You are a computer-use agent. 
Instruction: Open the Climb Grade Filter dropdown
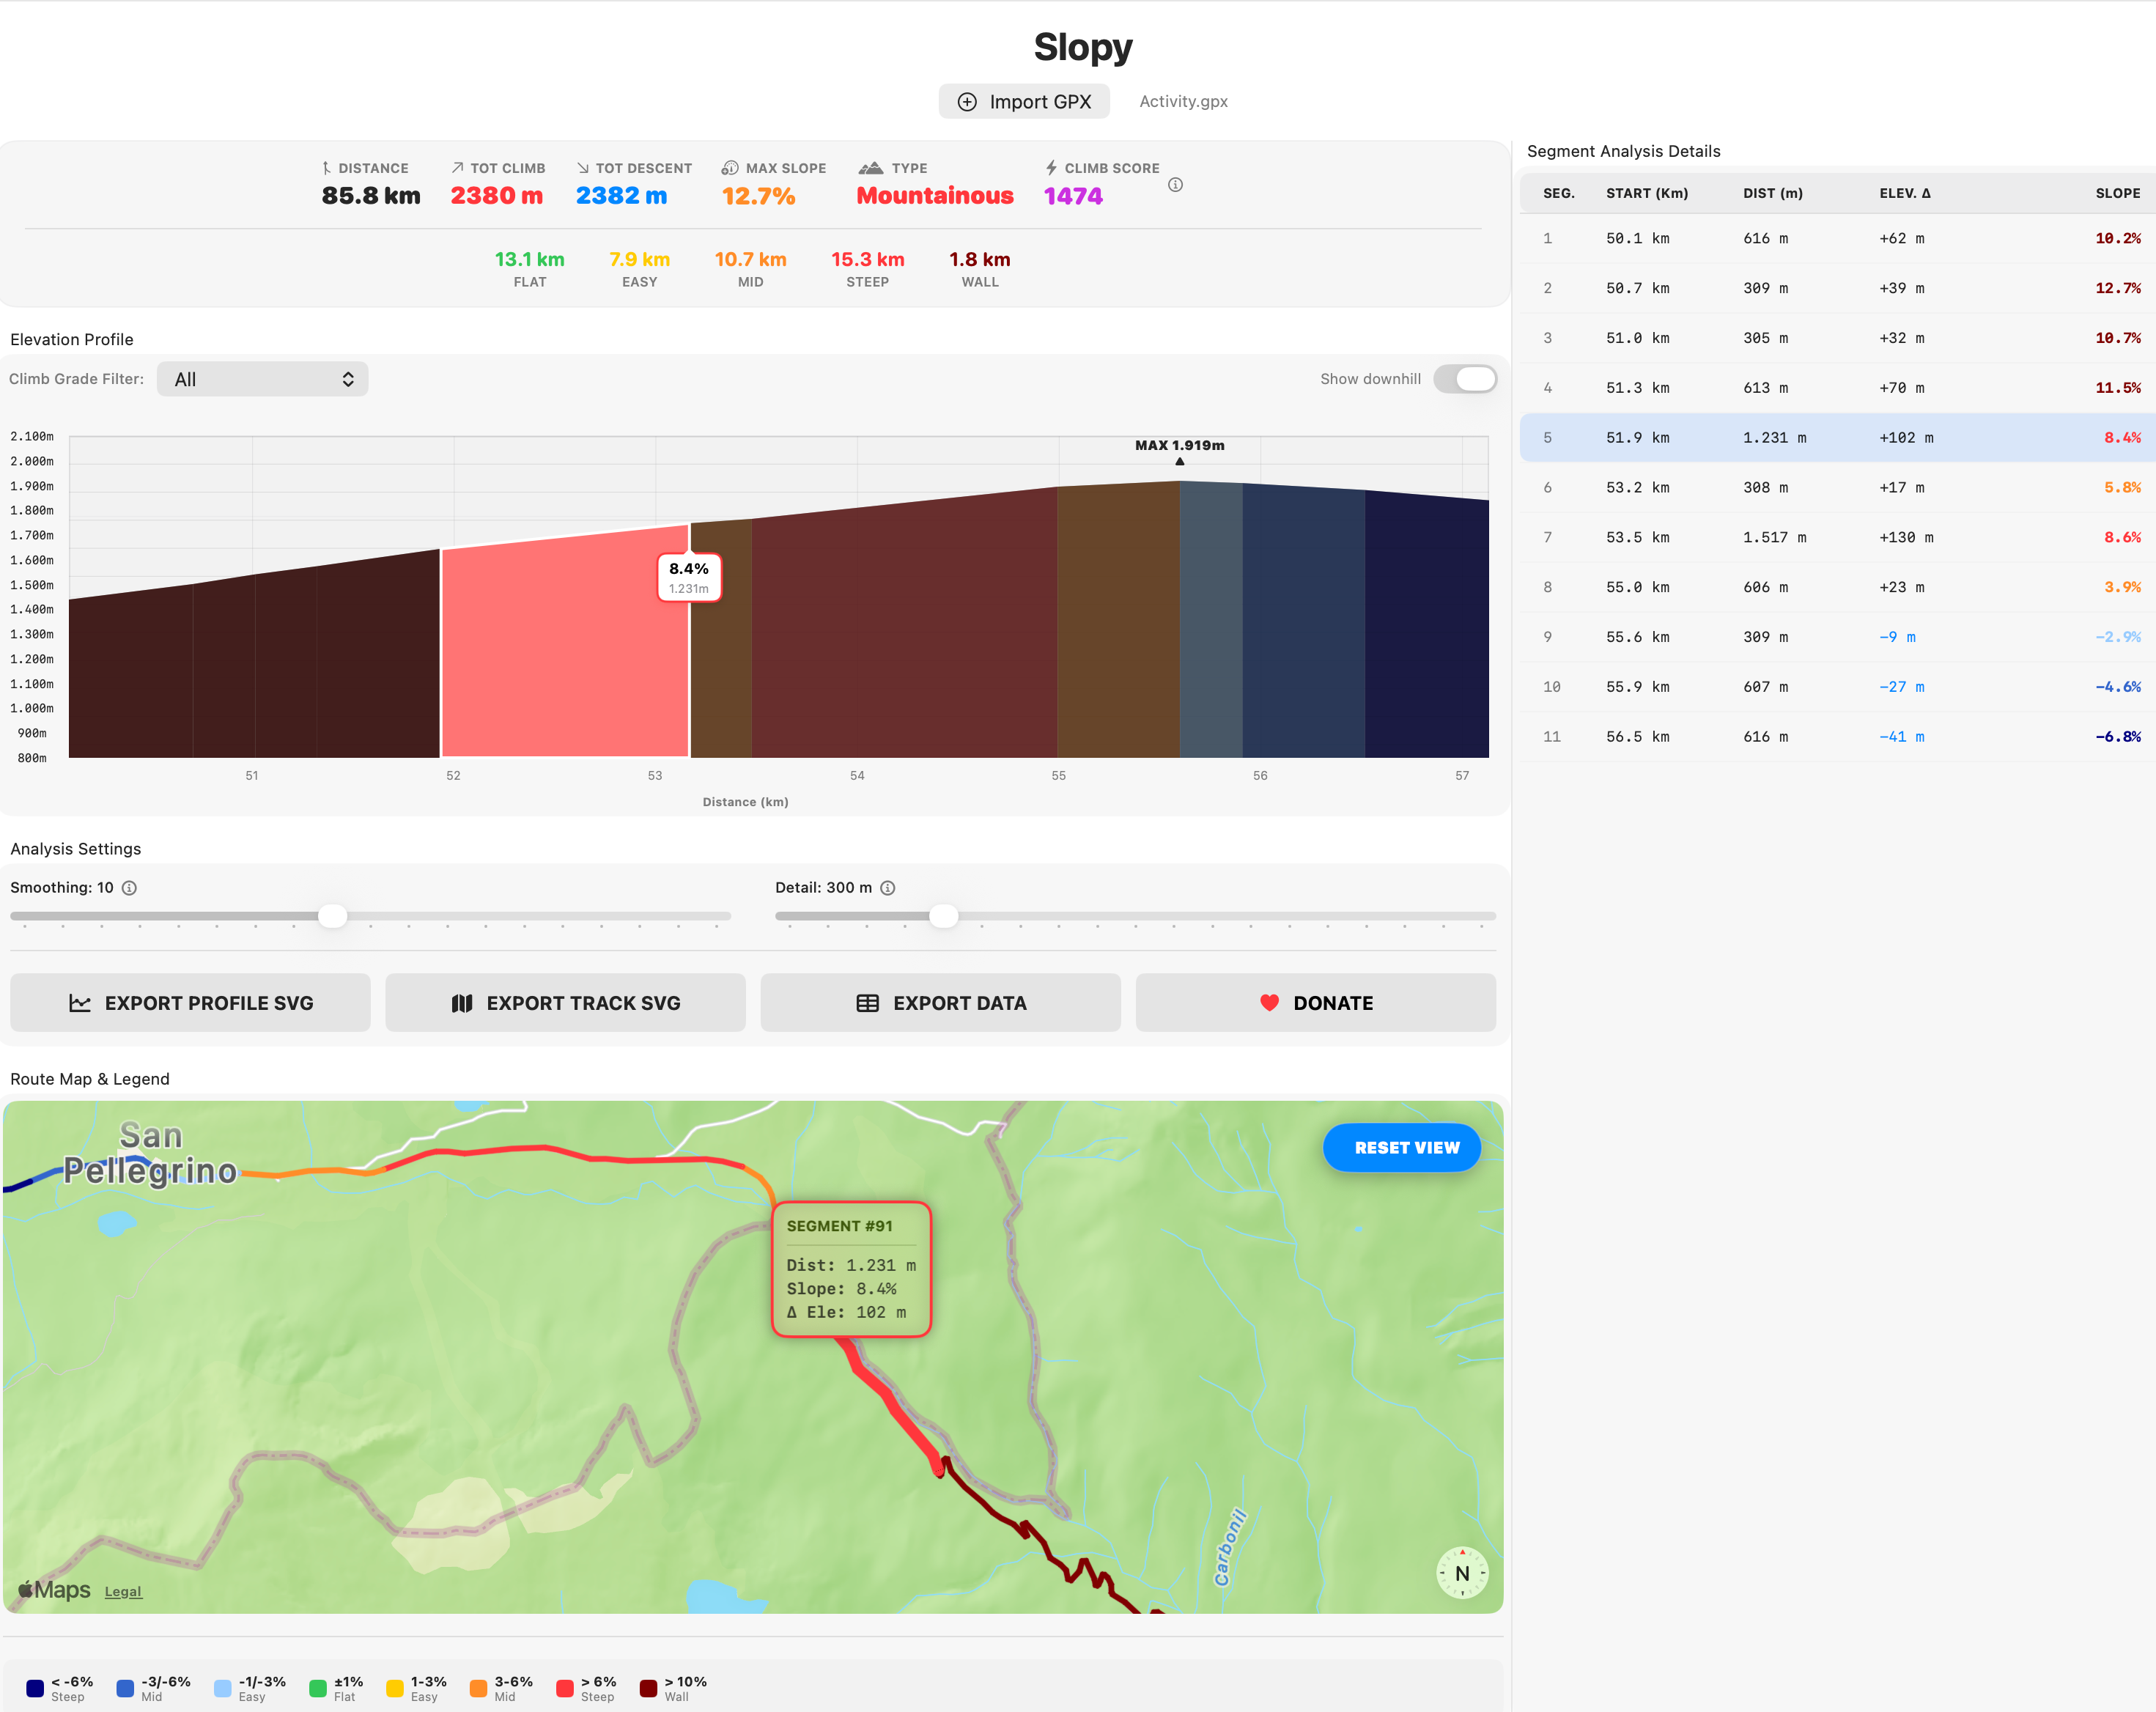pos(263,379)
